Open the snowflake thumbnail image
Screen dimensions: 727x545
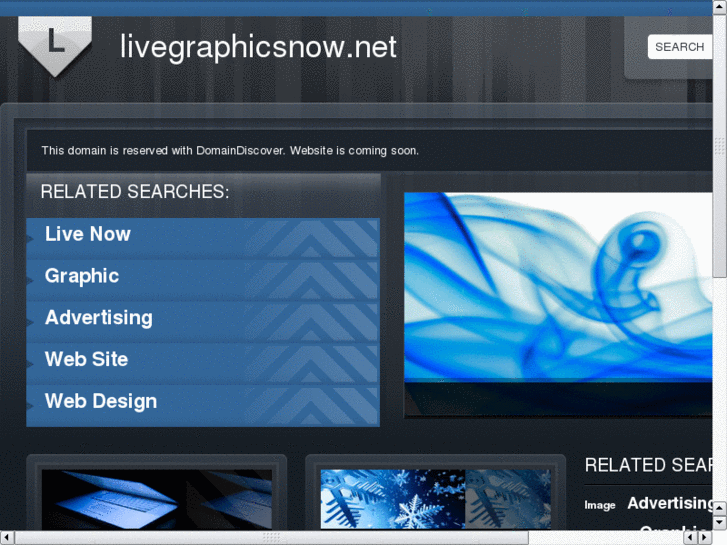point(435,500)
